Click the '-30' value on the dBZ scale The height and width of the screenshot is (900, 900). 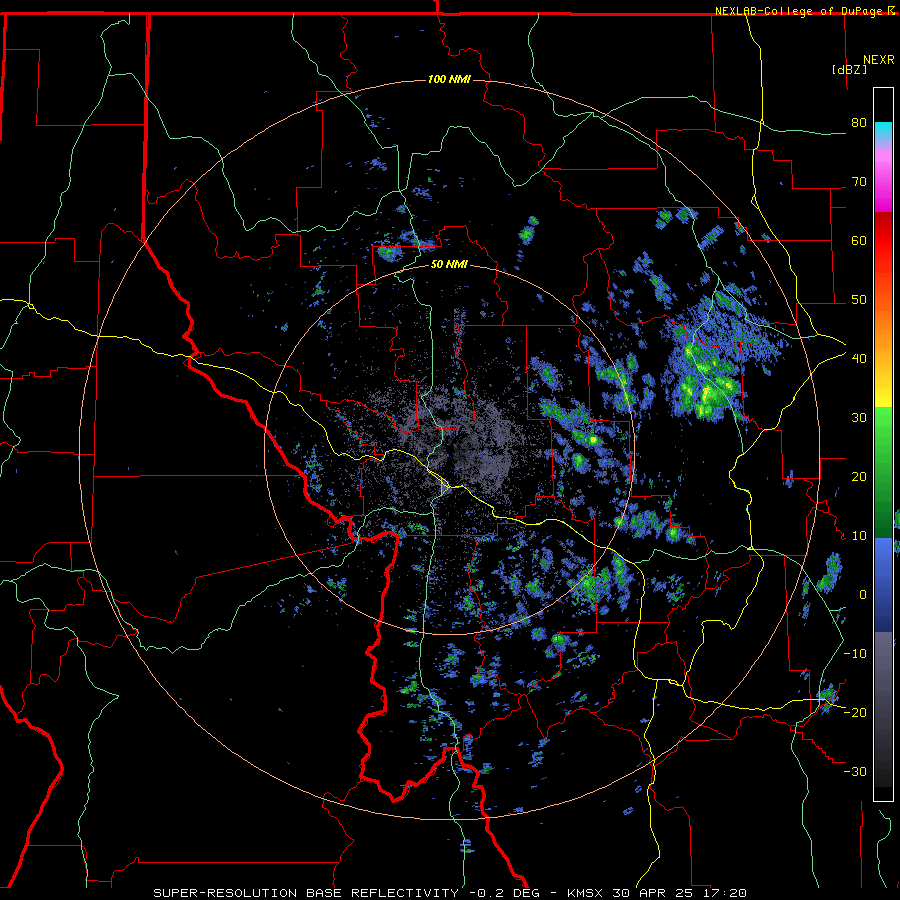(x=855, y=771)
